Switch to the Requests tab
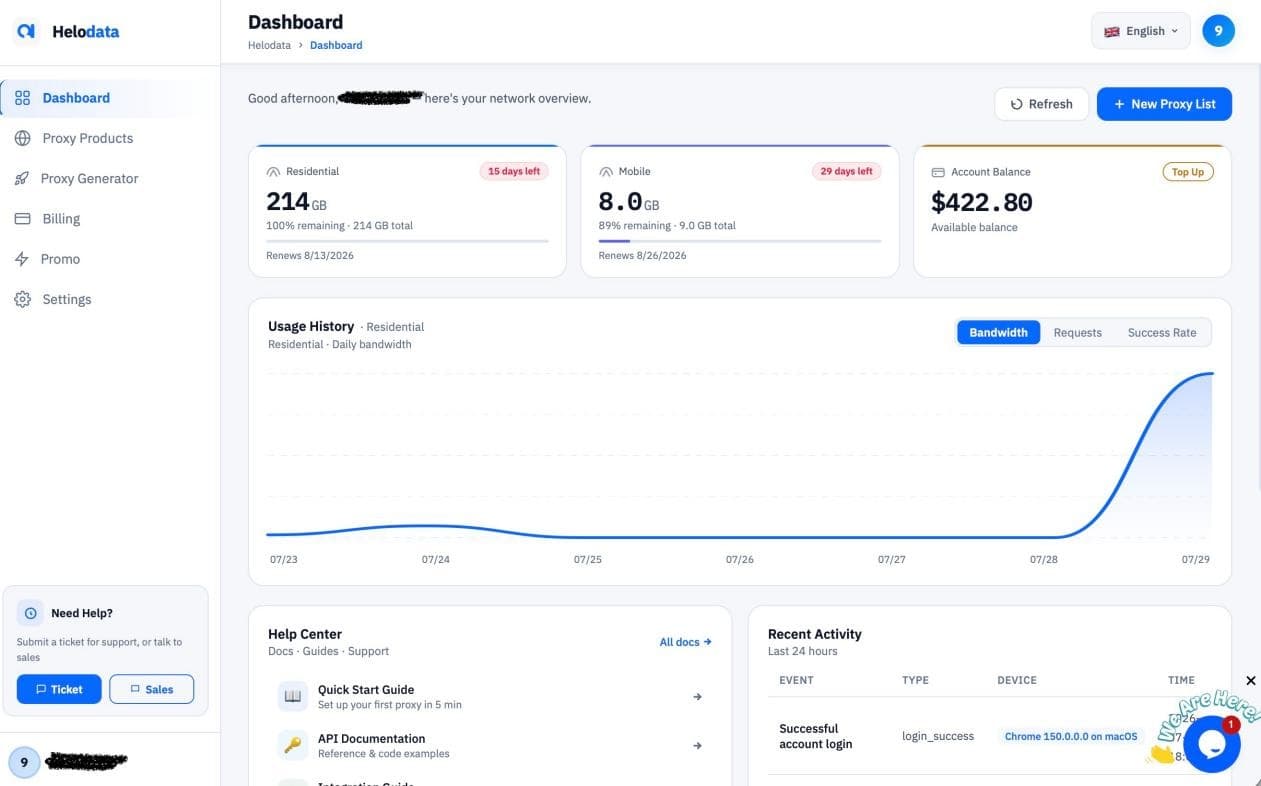 click(x=1077, y=333)
